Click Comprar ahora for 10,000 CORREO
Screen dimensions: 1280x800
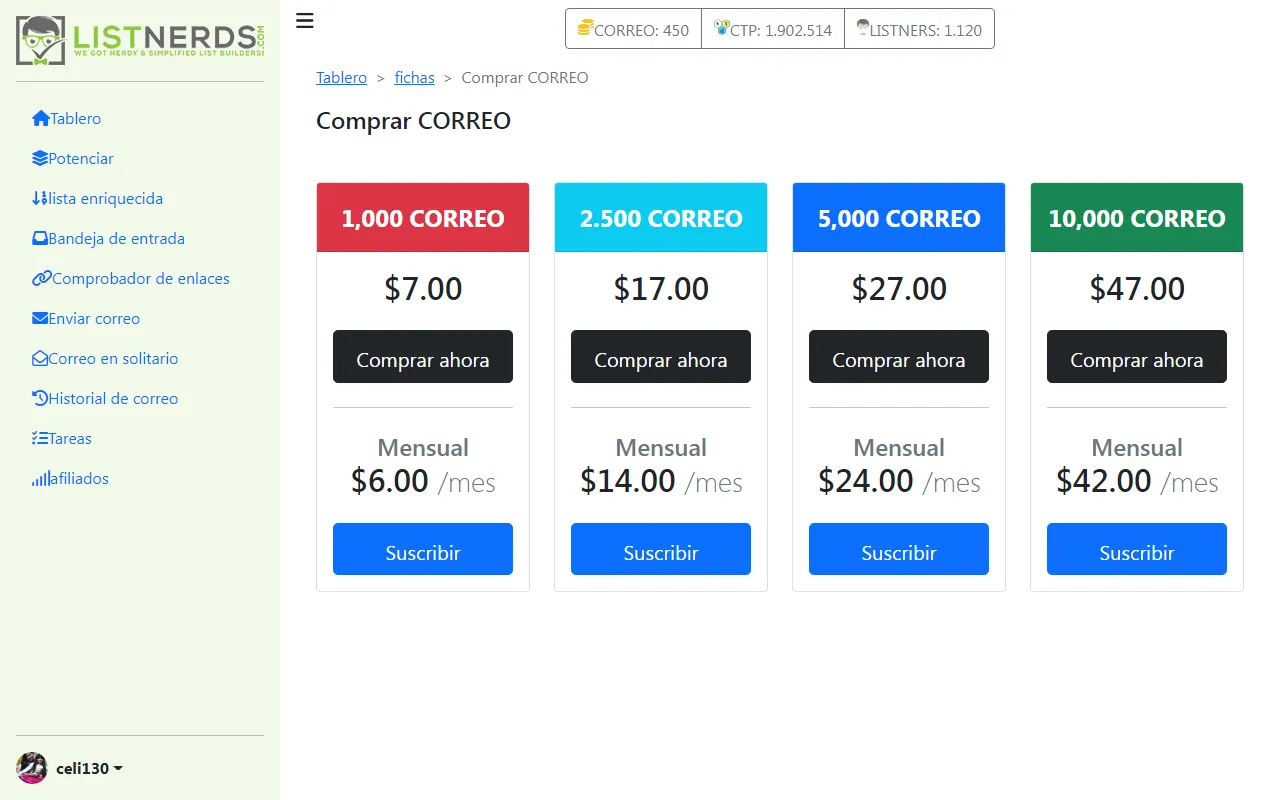pyautogui.click(x=1137, y=357)
